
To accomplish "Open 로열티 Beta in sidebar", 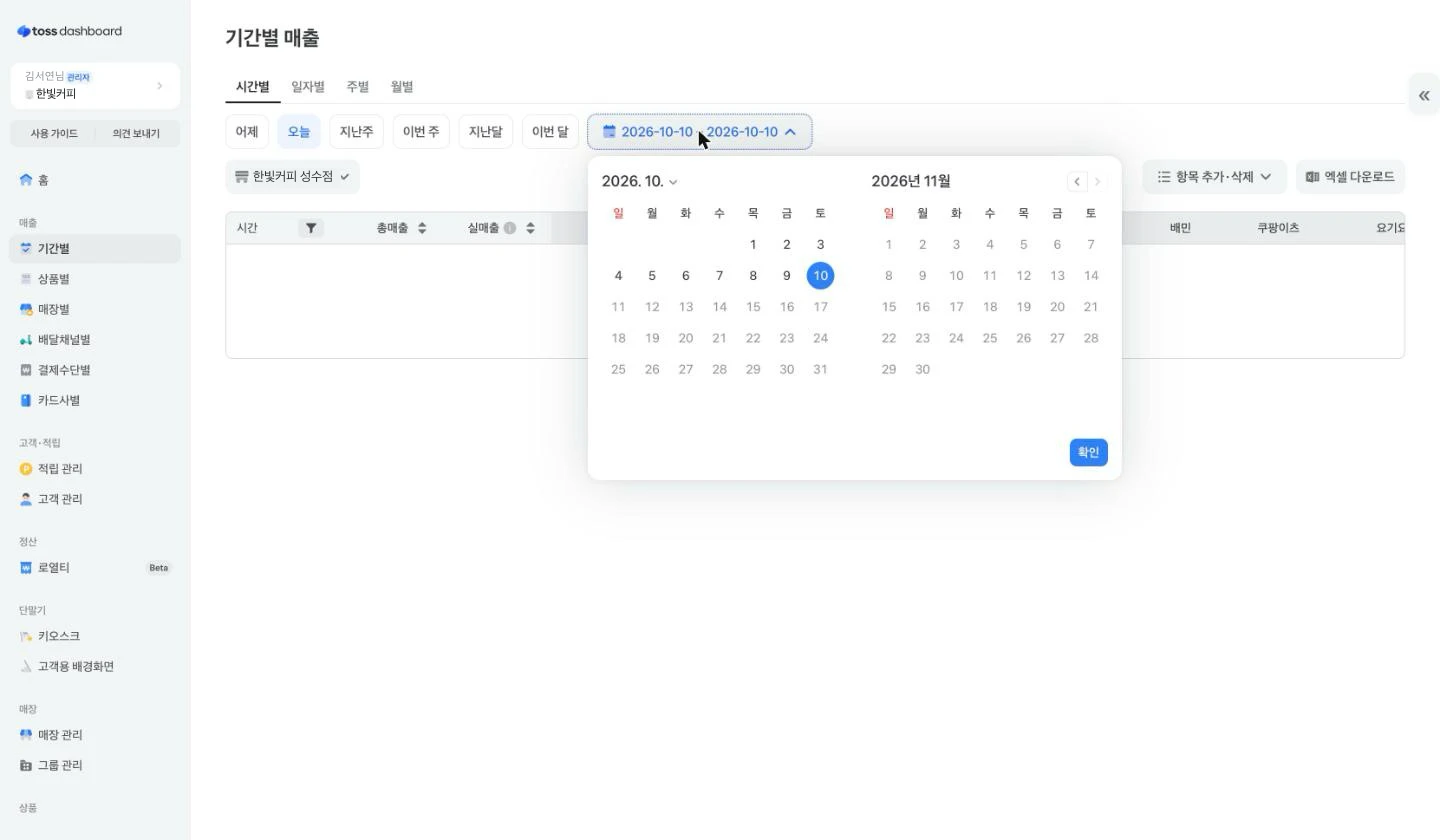I will coord(95,568).
